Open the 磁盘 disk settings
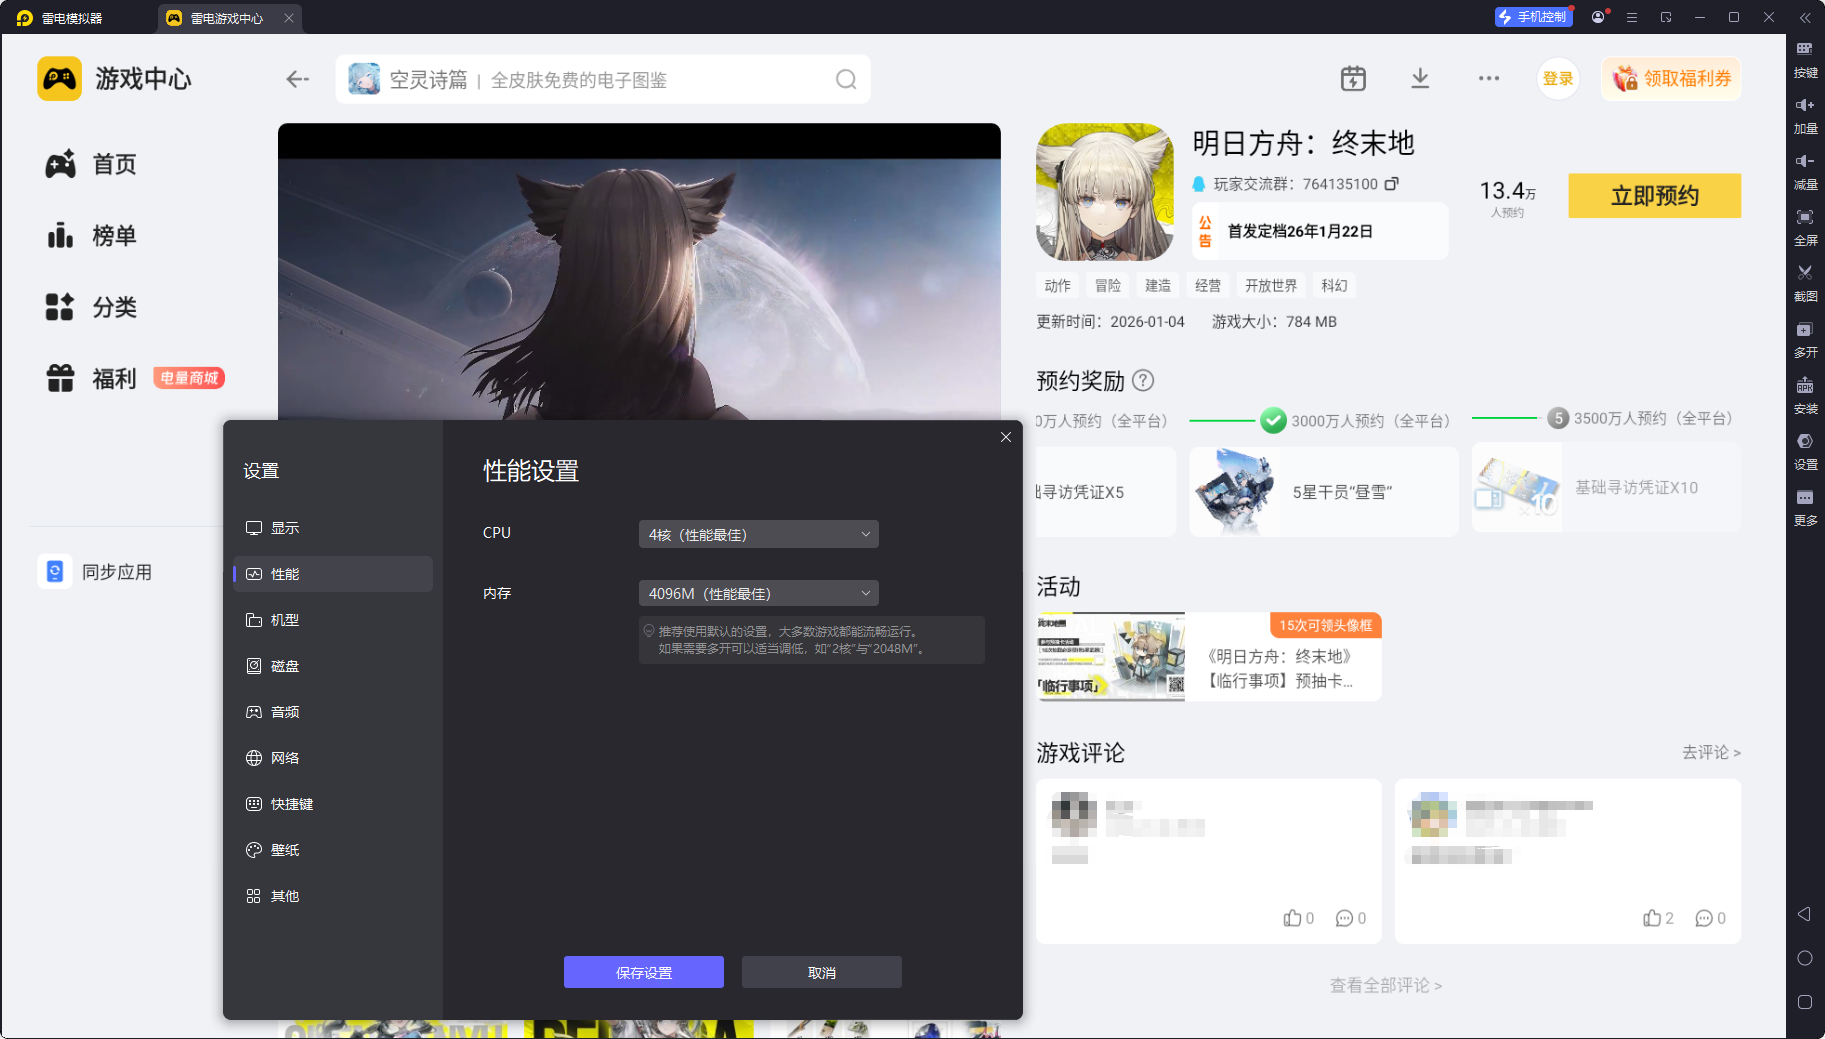Viewport: 1825px width, 1039px height. coord(333,666)
